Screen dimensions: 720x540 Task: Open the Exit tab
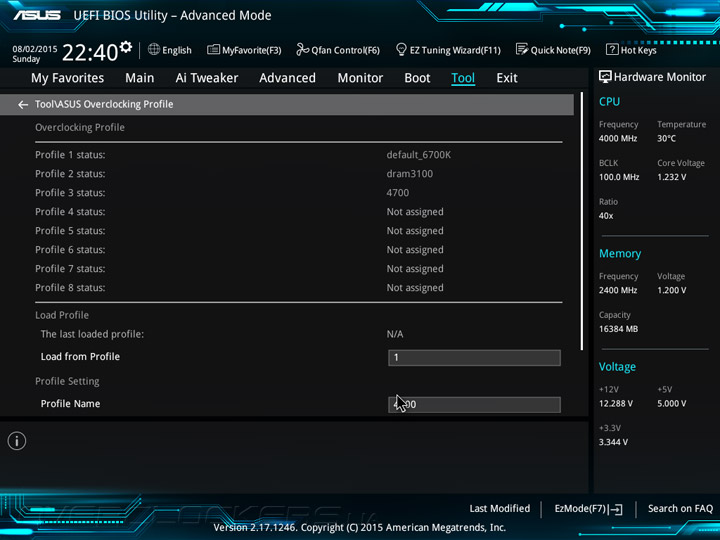(507, 78)
